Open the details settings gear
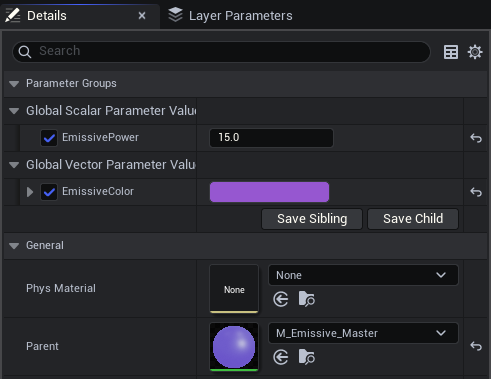 tap(475, 52)
